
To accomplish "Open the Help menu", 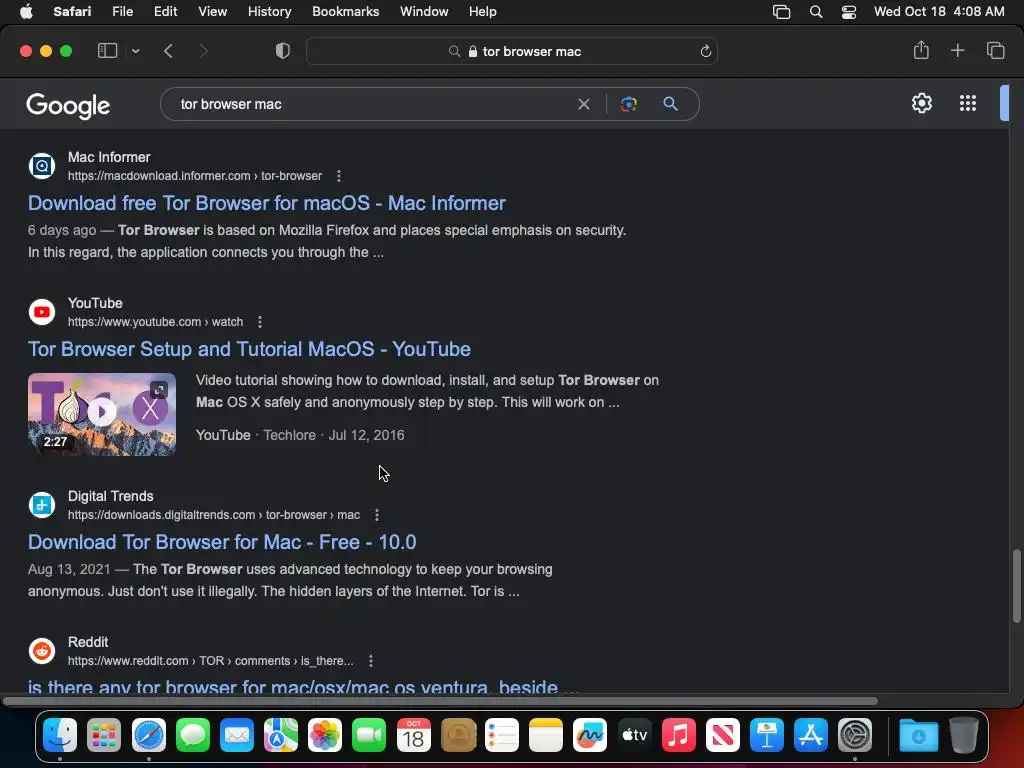I will [483, 12].
